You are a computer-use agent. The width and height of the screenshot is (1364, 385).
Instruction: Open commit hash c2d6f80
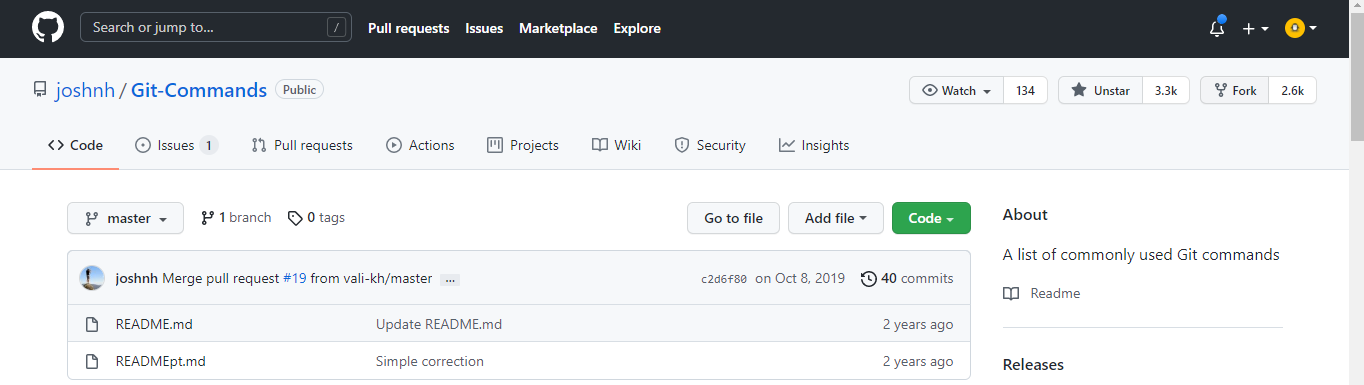click(724, 279)
